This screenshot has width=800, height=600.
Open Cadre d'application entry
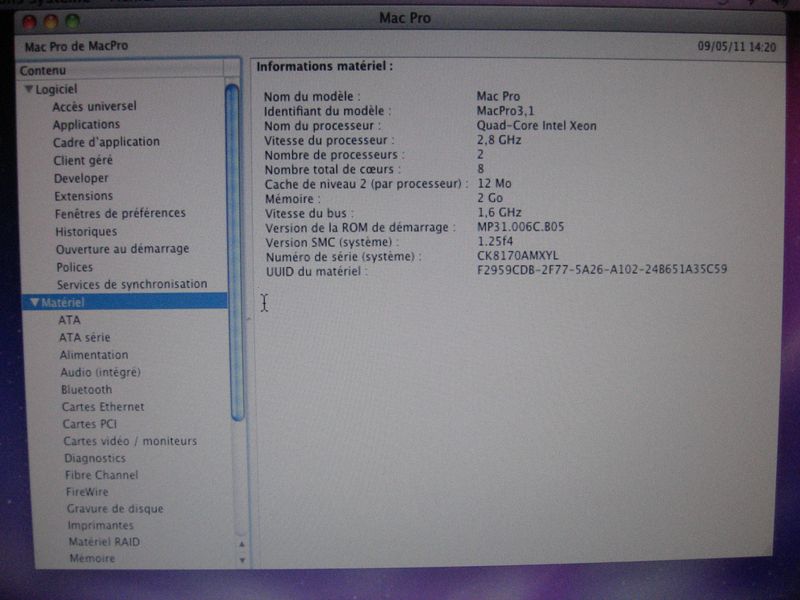click(106, 142)
